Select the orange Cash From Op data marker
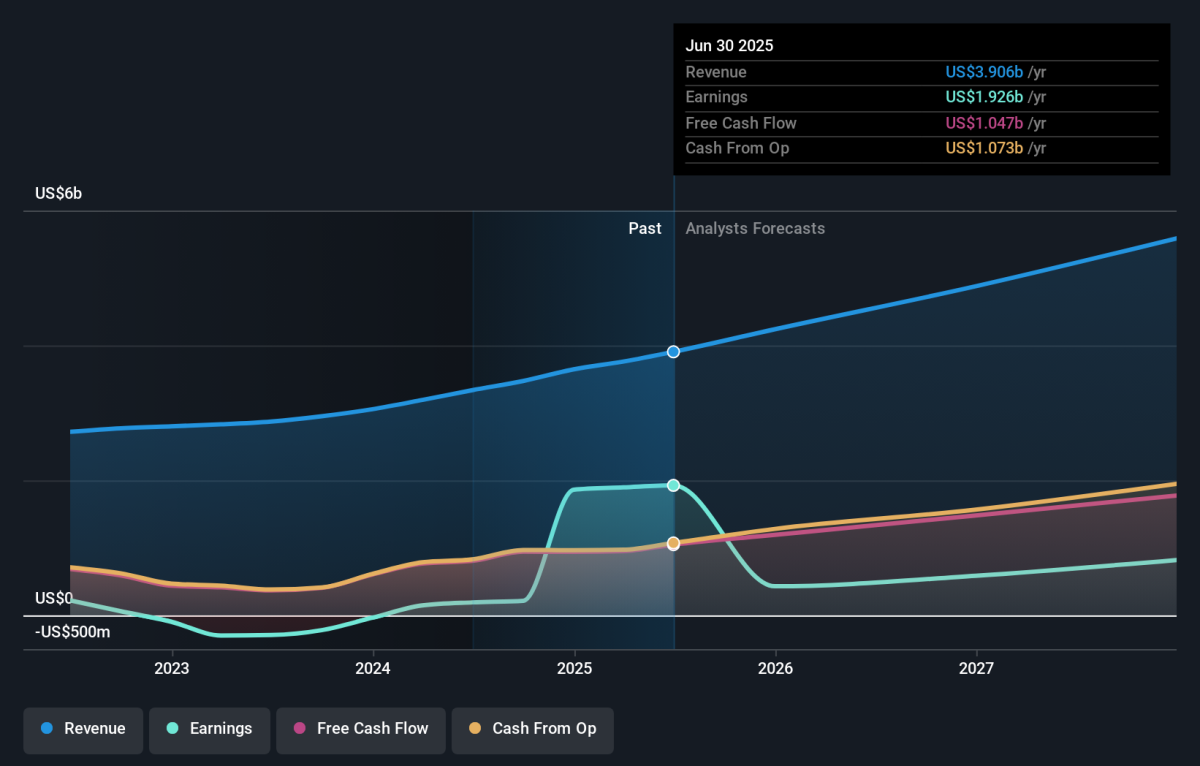Viewport: 1200px width, 766px height. tap(673, 543)
